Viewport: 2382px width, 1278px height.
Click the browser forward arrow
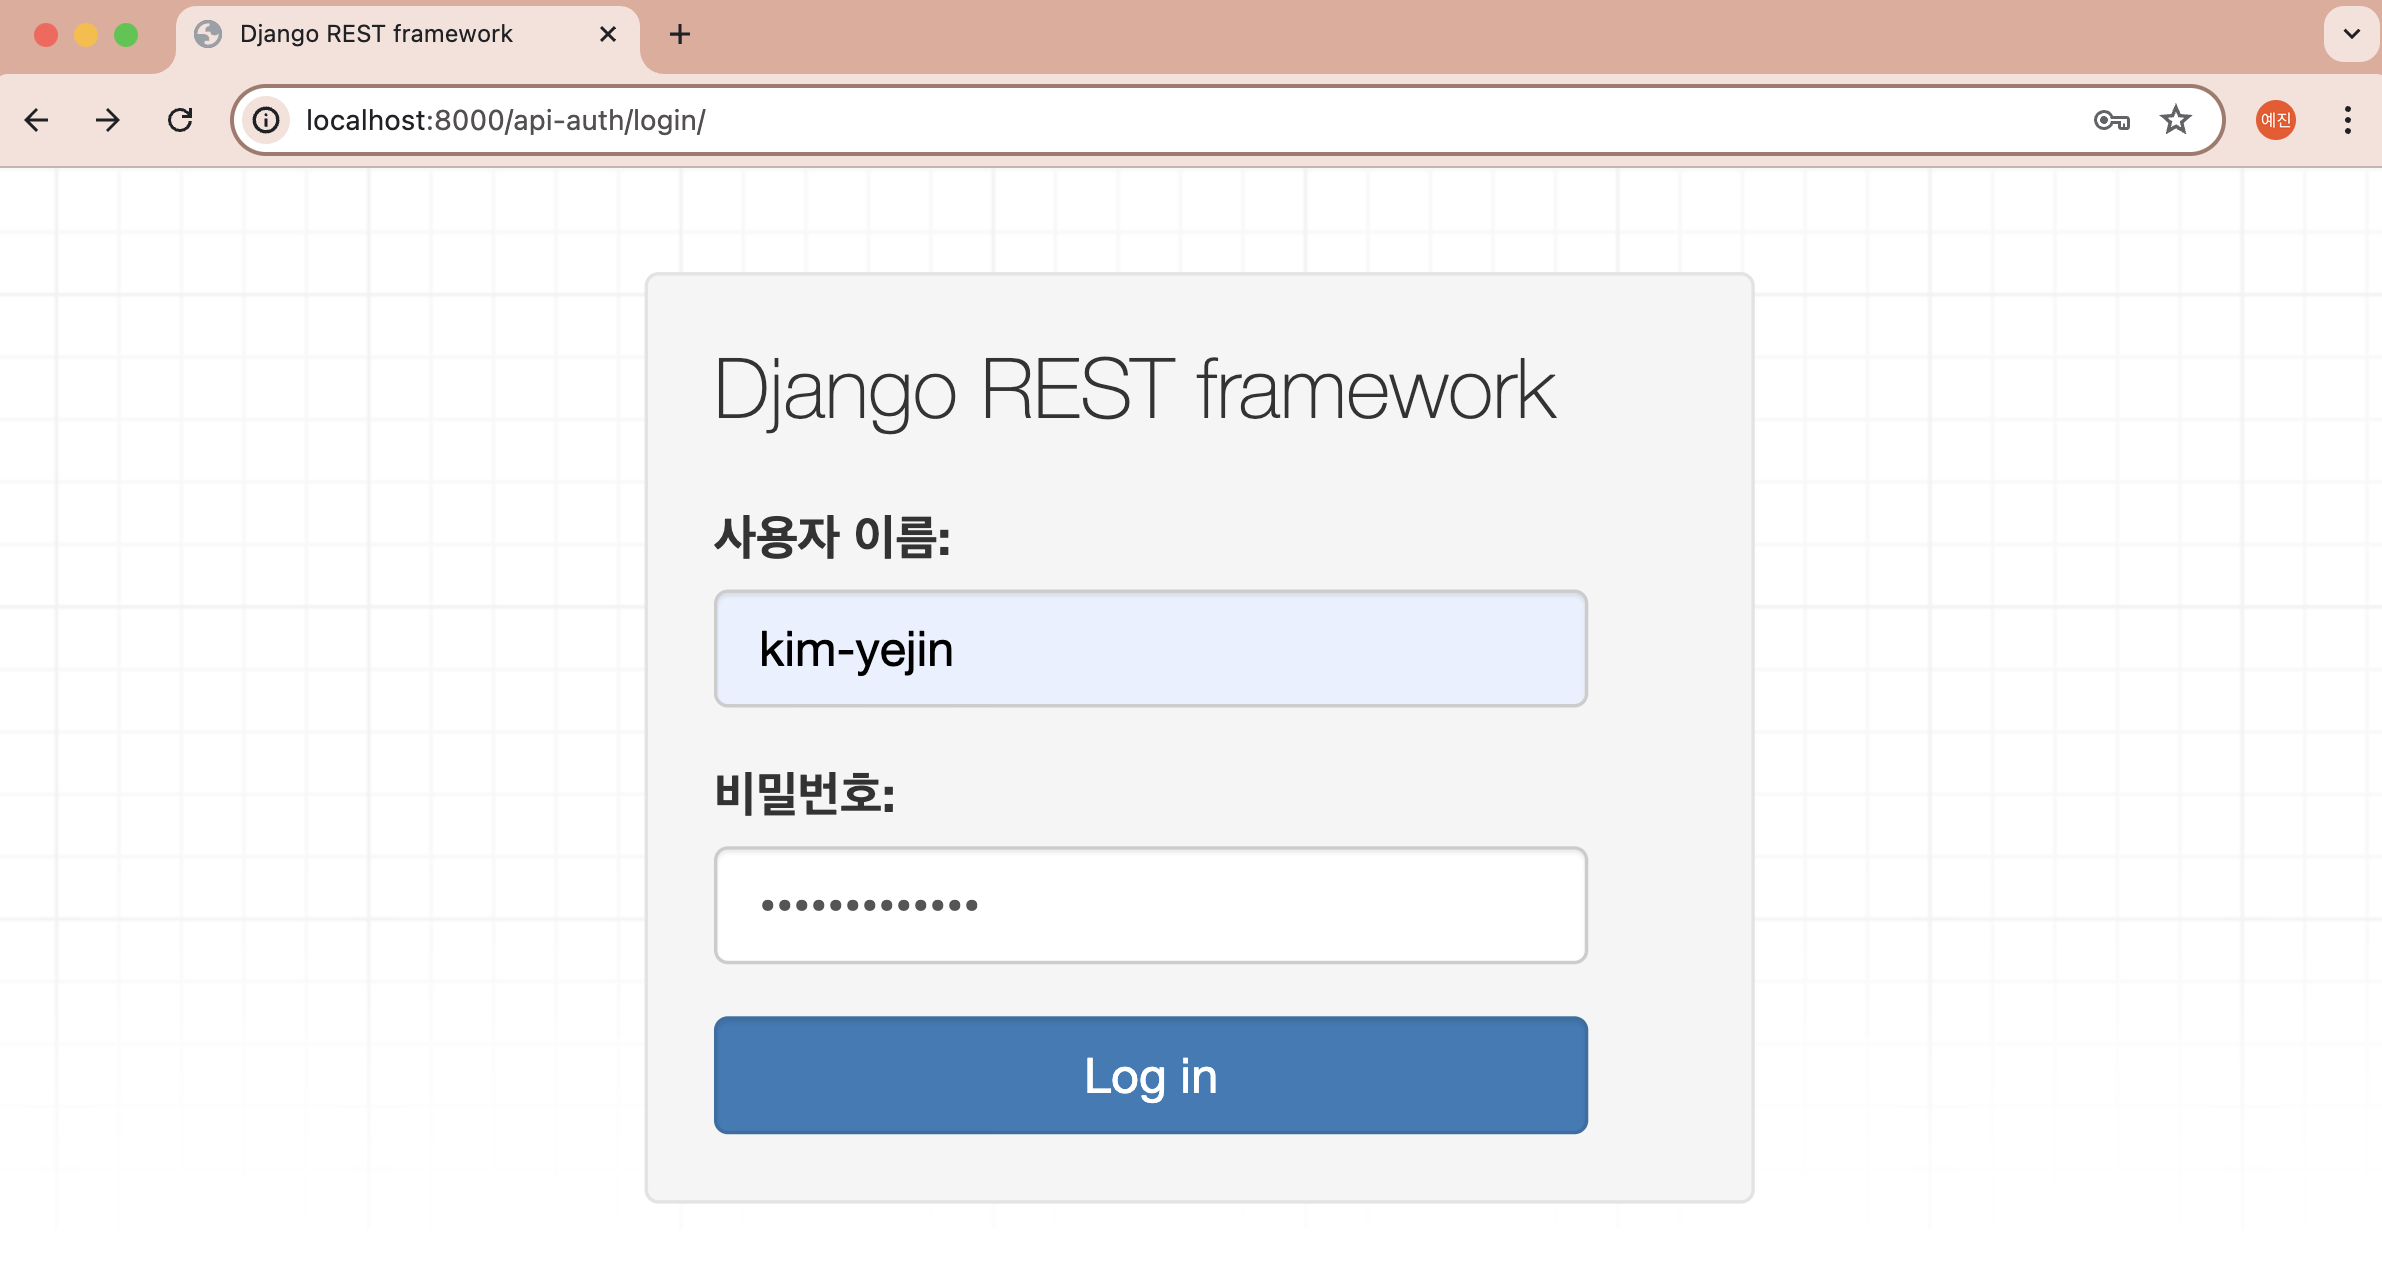(108, 120)
